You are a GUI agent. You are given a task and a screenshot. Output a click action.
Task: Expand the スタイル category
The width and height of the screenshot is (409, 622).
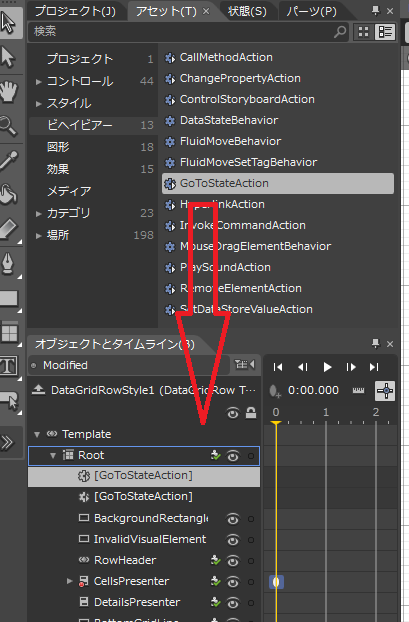38,104
